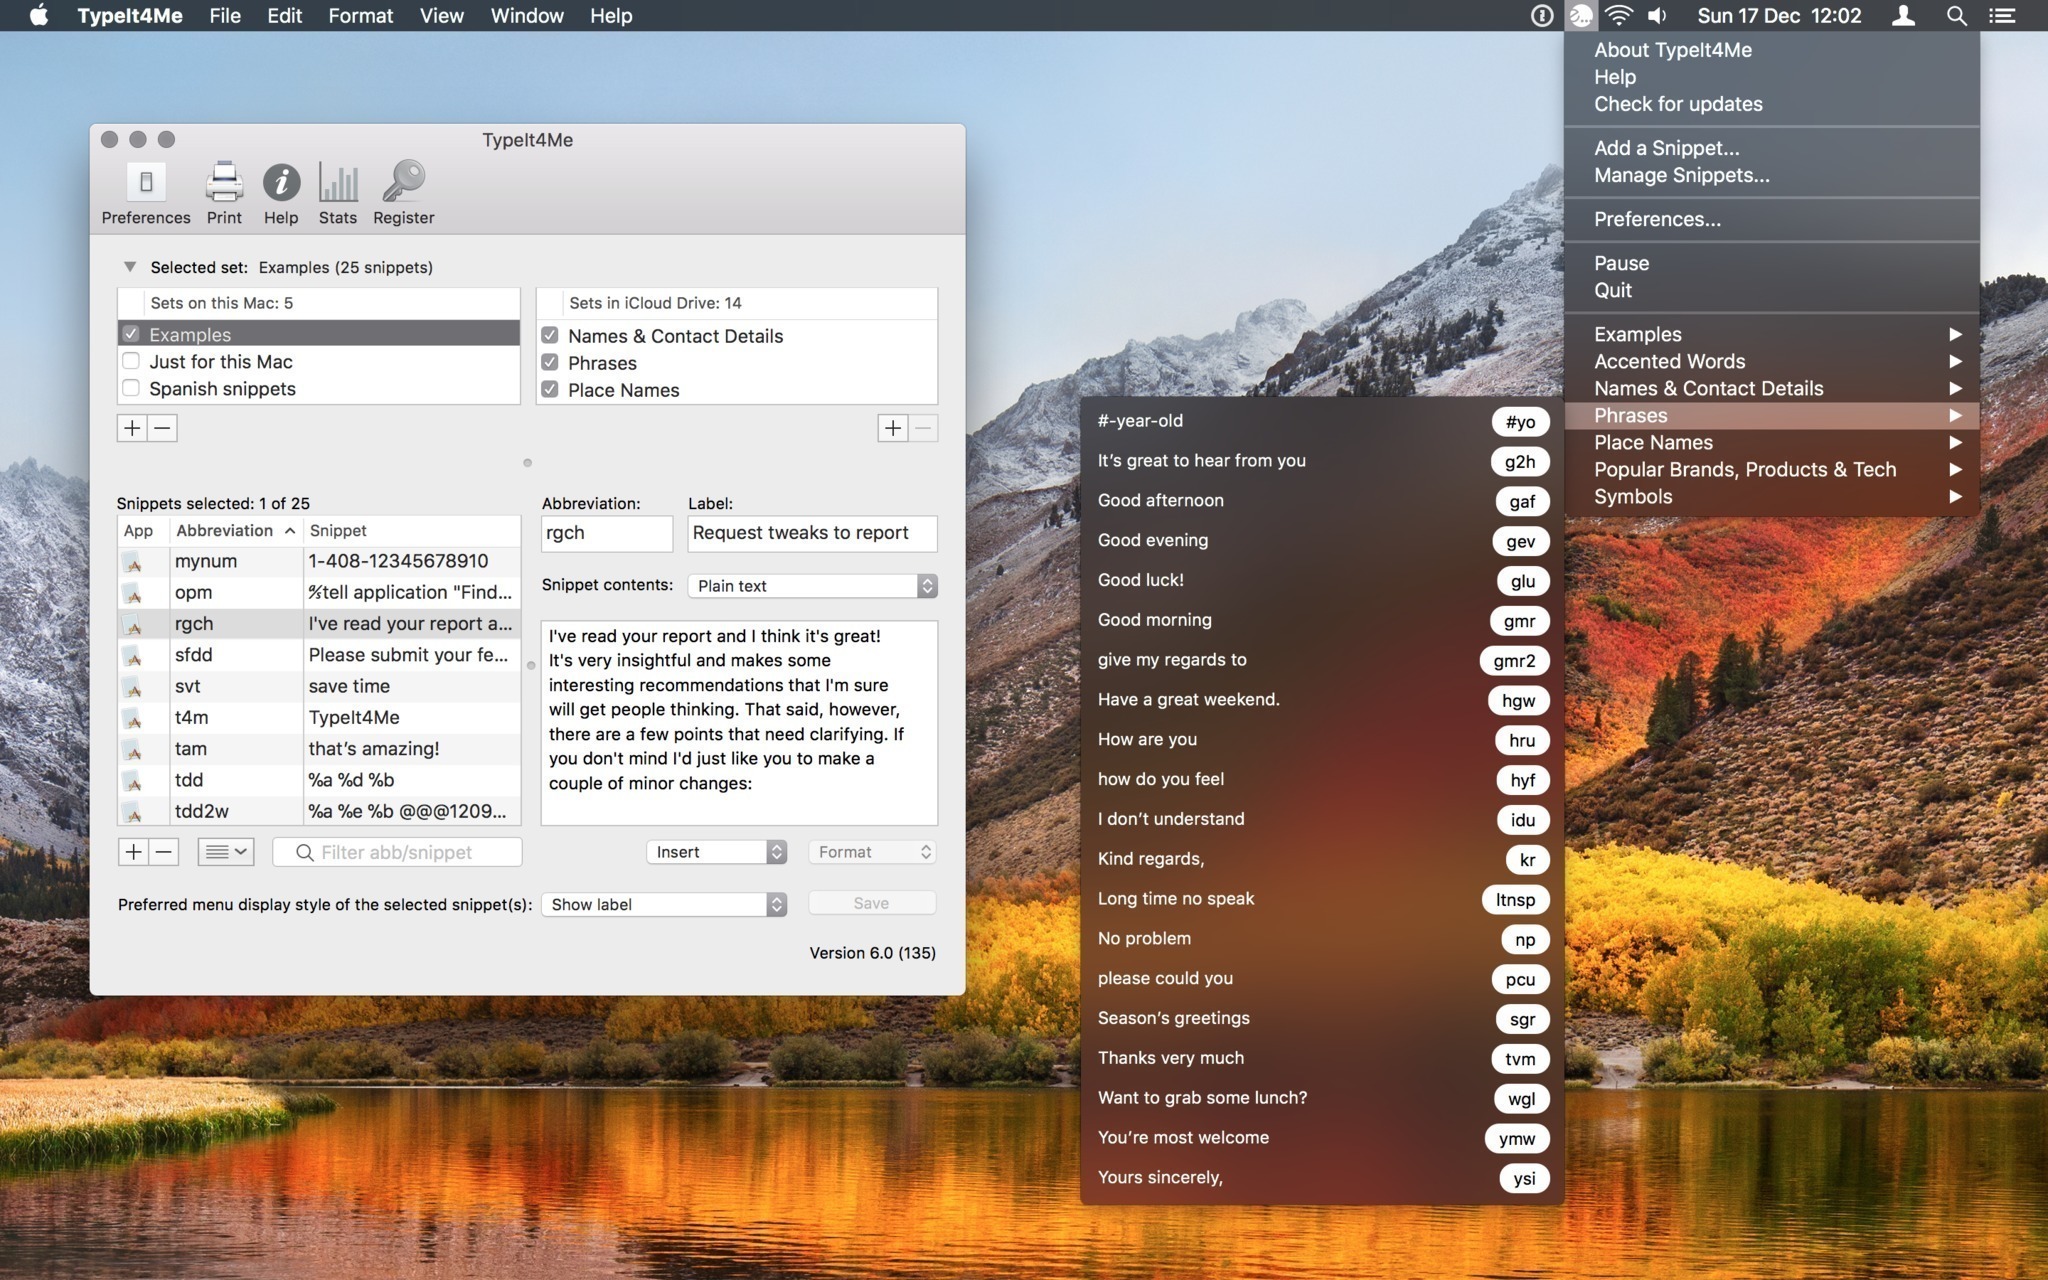
Task: Click the app icon in the mynum row
Action: [x=132, y=562]
